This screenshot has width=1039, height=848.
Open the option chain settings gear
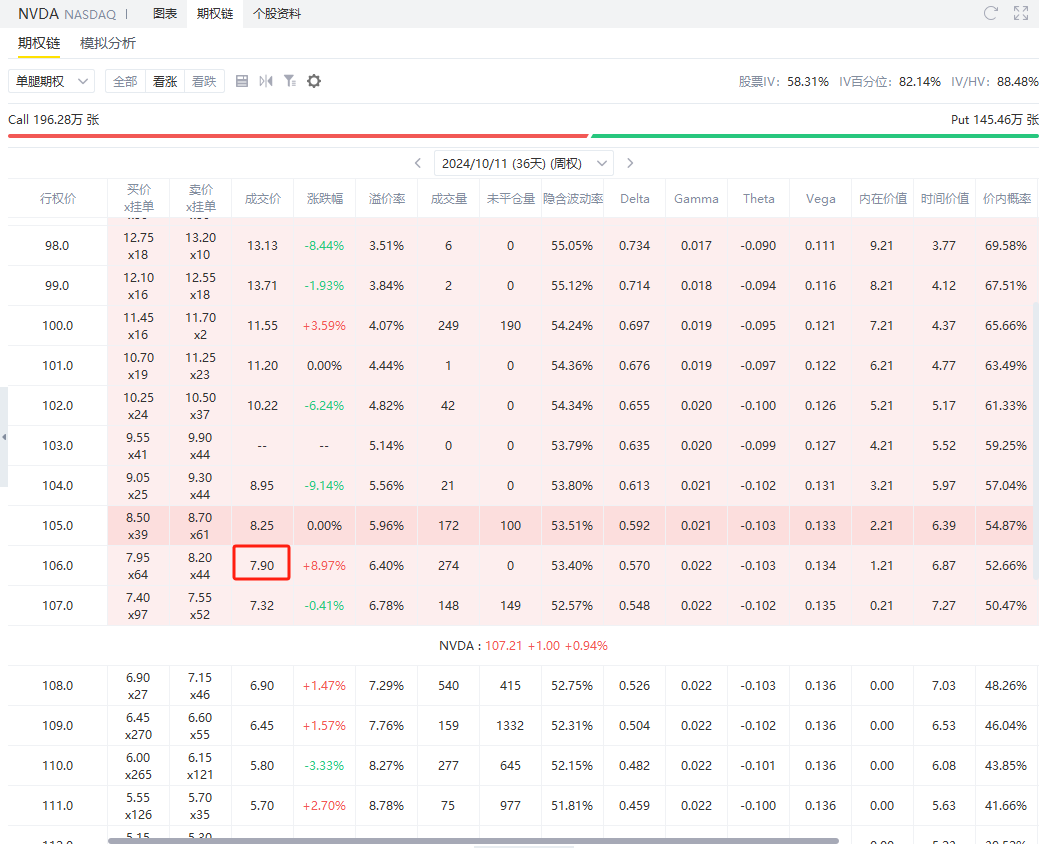(x=314, y=81)
